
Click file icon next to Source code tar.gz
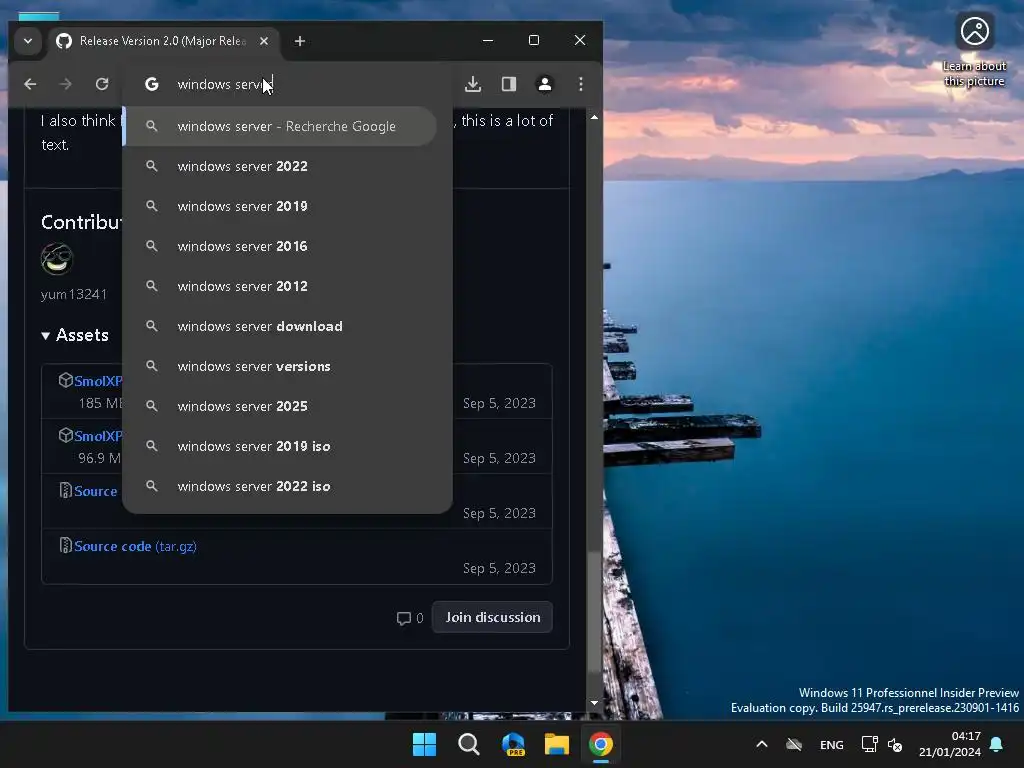coord(65,545)
